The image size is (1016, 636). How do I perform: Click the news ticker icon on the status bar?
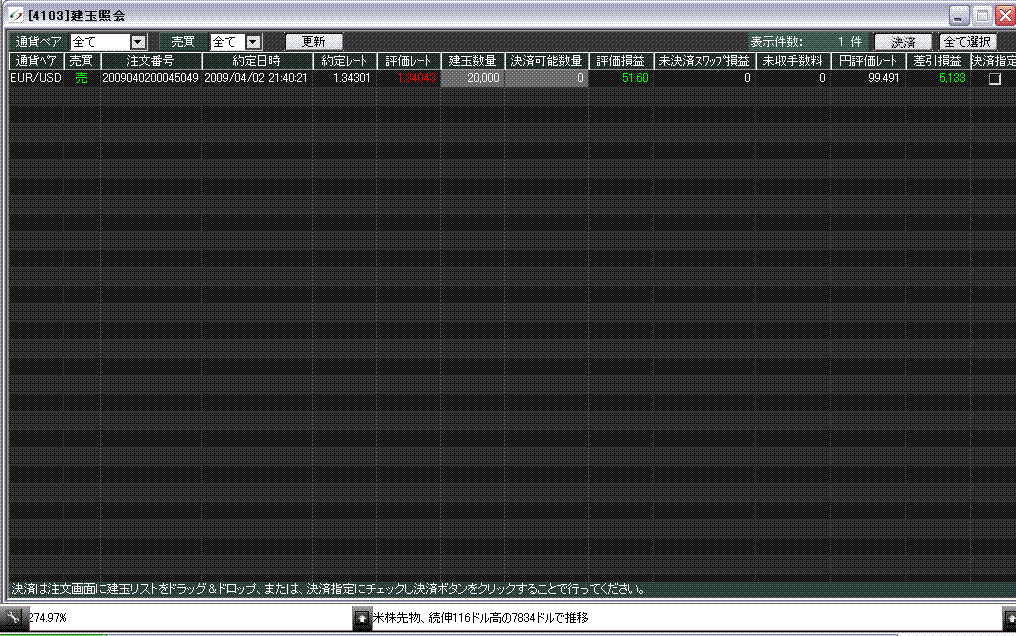[361, 620]
